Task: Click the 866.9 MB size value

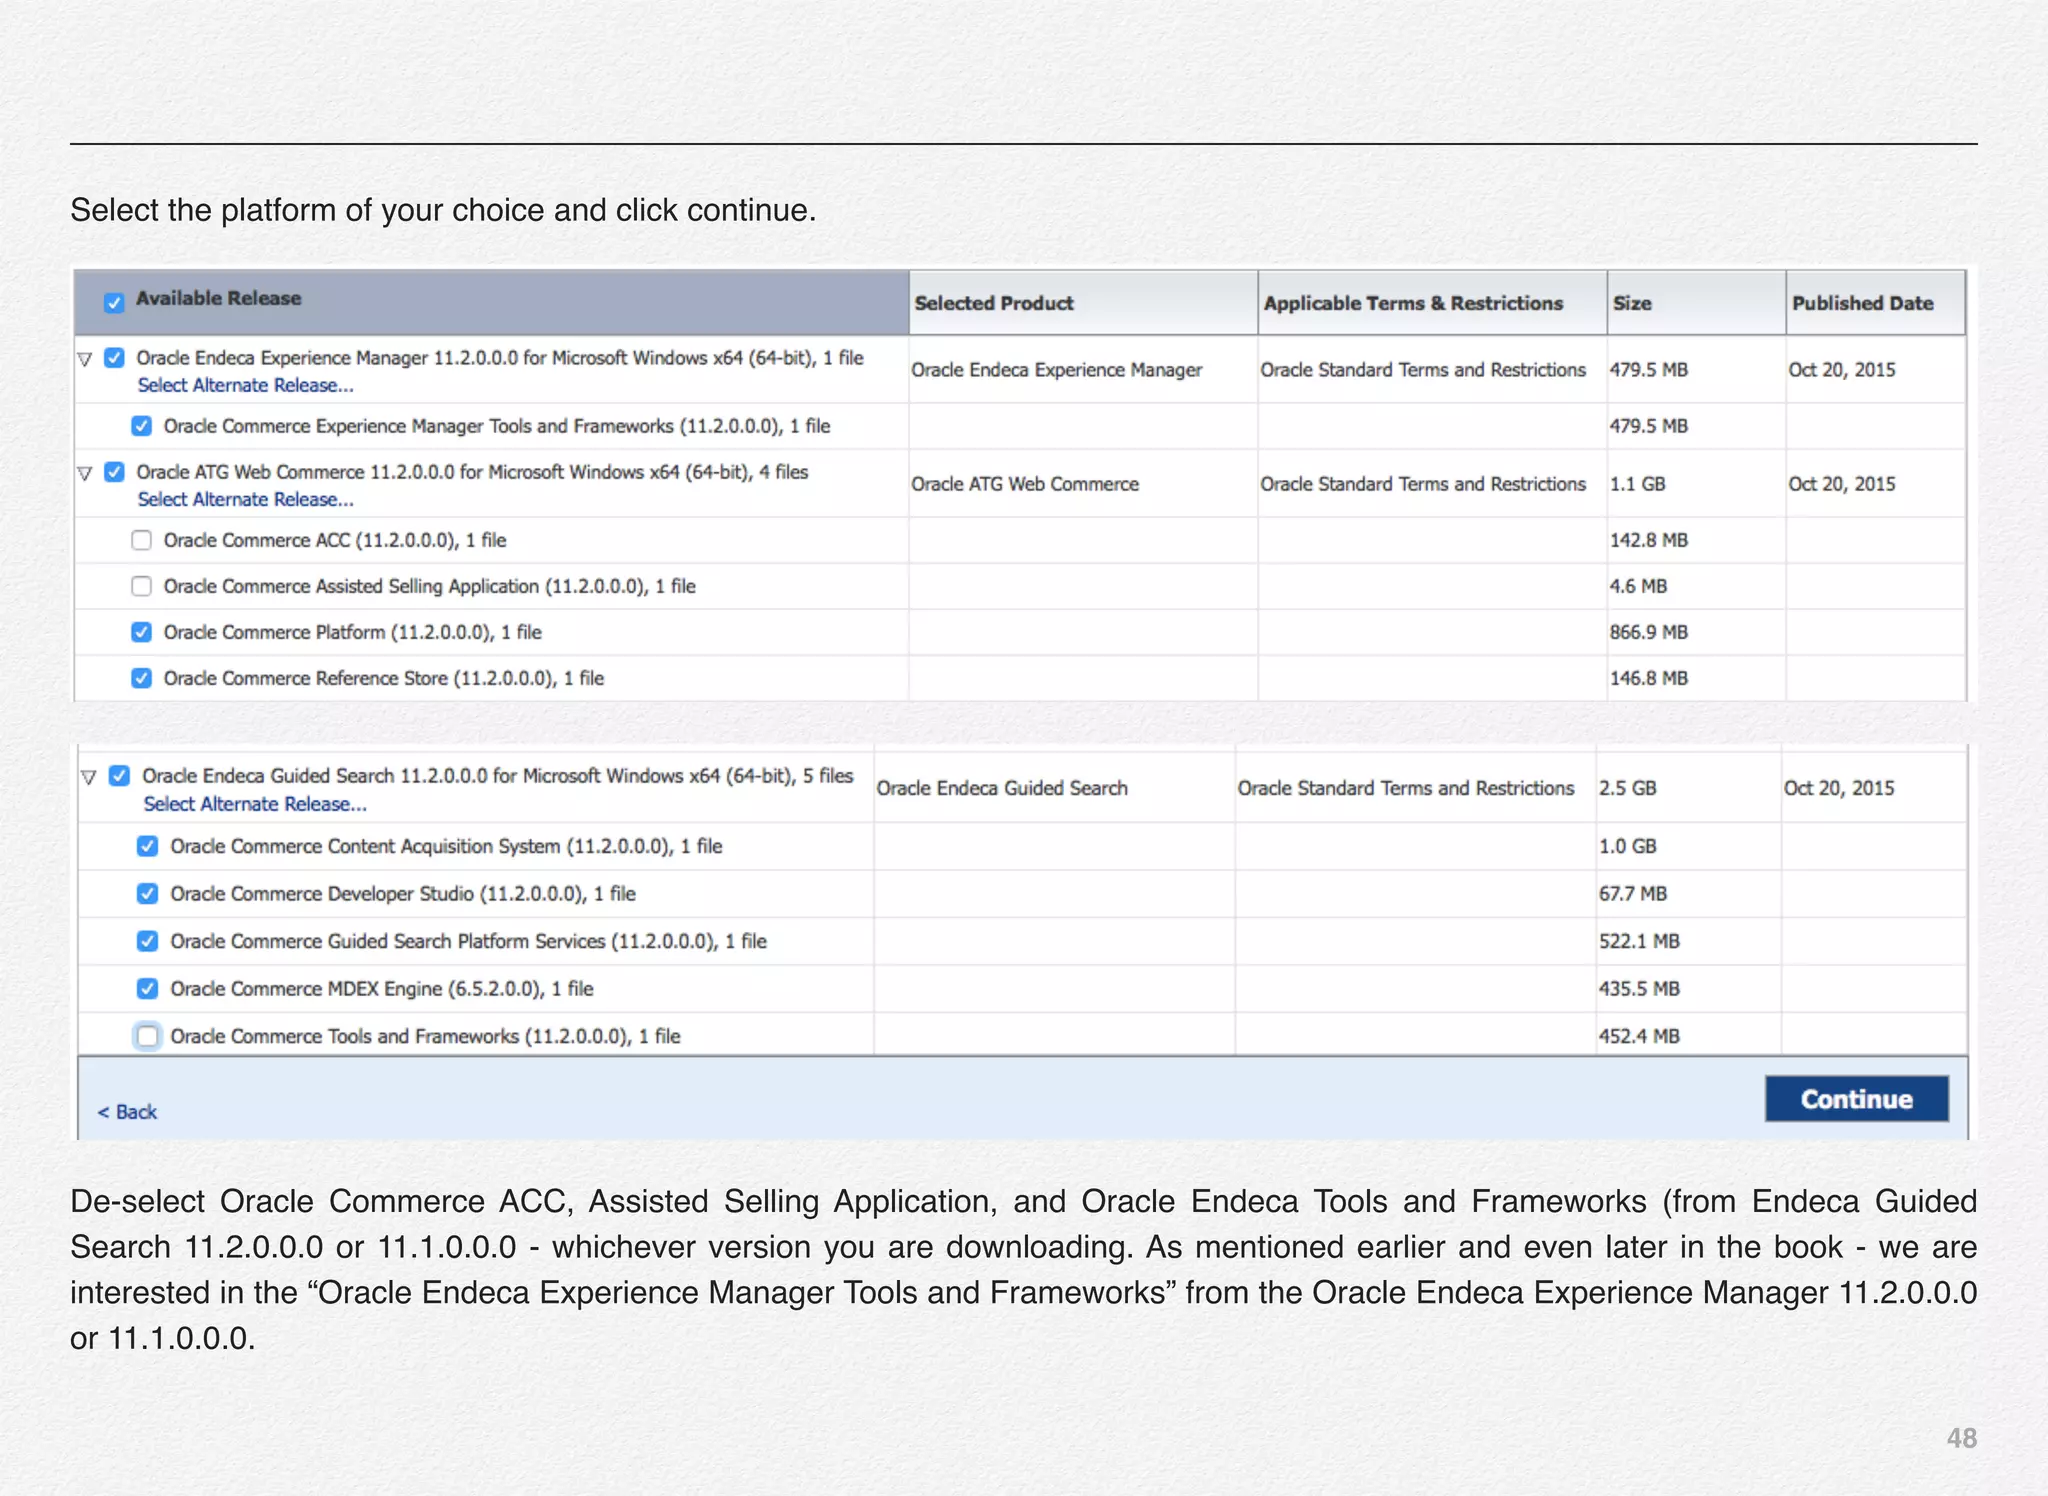Action: [1648, 632]
